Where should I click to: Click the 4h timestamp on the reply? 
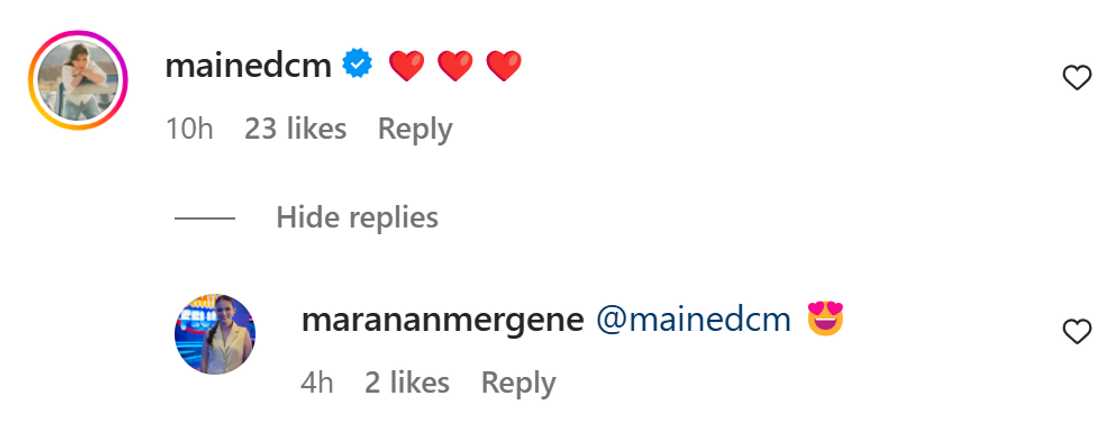pos(317,383)
